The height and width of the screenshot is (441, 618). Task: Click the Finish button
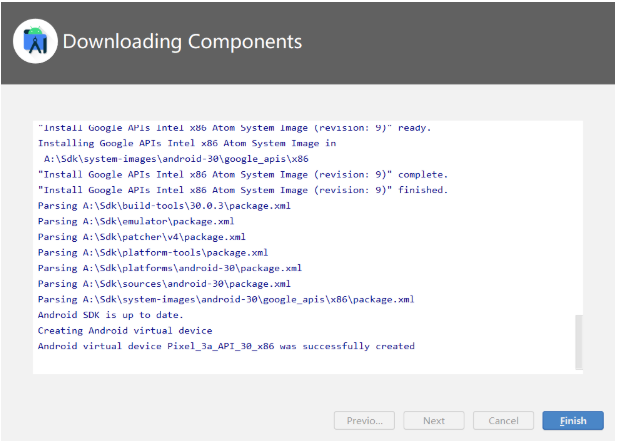(x=573, y=421)
